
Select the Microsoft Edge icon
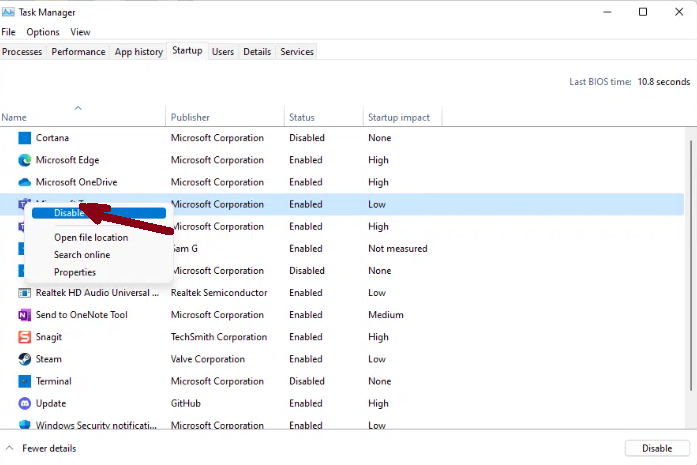pos(25,160)
